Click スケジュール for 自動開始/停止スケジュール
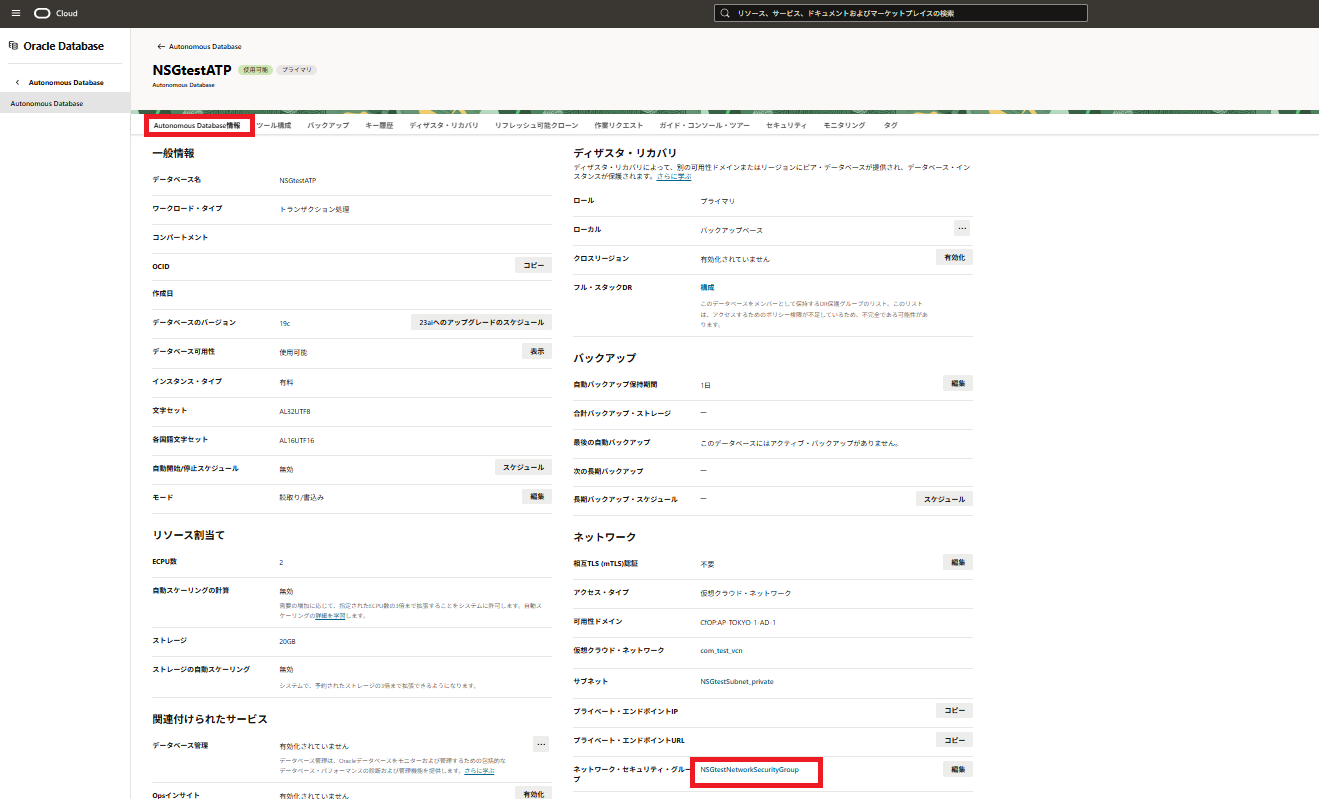The width and height of the screenshot is (1319, 799). (523, 467)
